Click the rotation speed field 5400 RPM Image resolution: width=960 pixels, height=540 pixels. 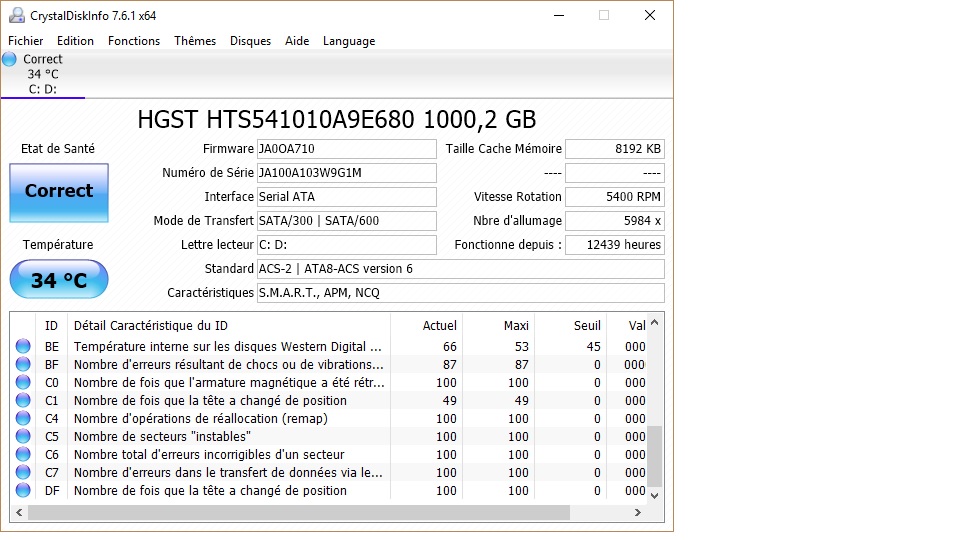(x=615, y=197)
